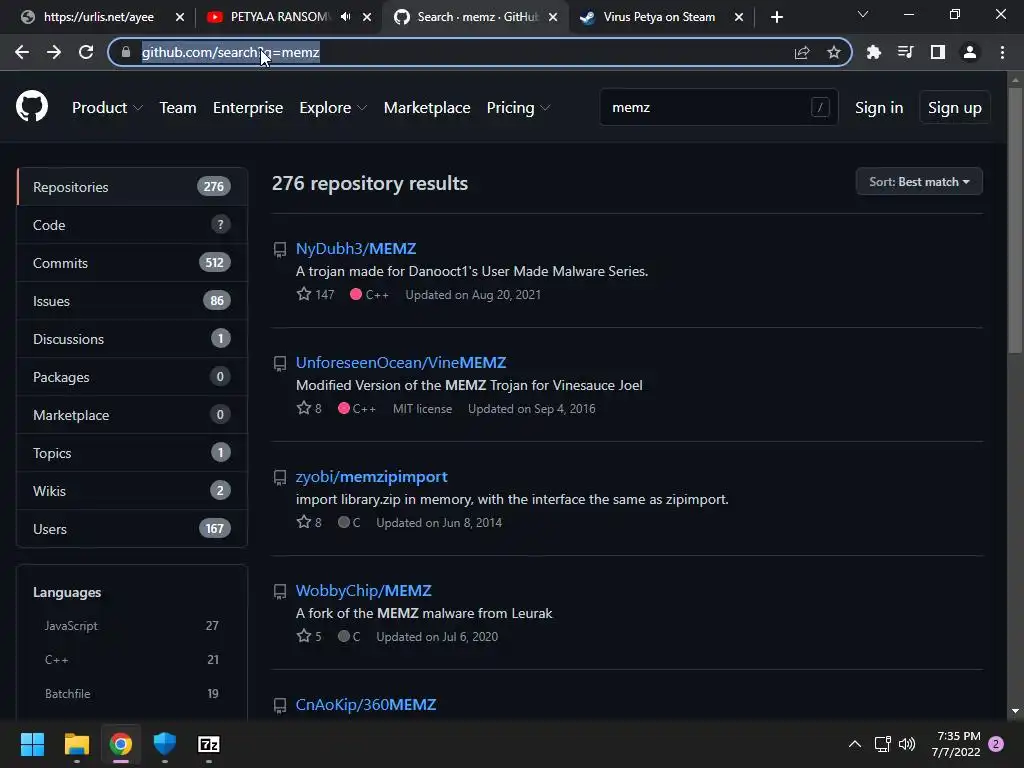Viewport: 1024px width, 768px height.
Task: Bookmark this page with the star icon
Action: pos(833,52)
